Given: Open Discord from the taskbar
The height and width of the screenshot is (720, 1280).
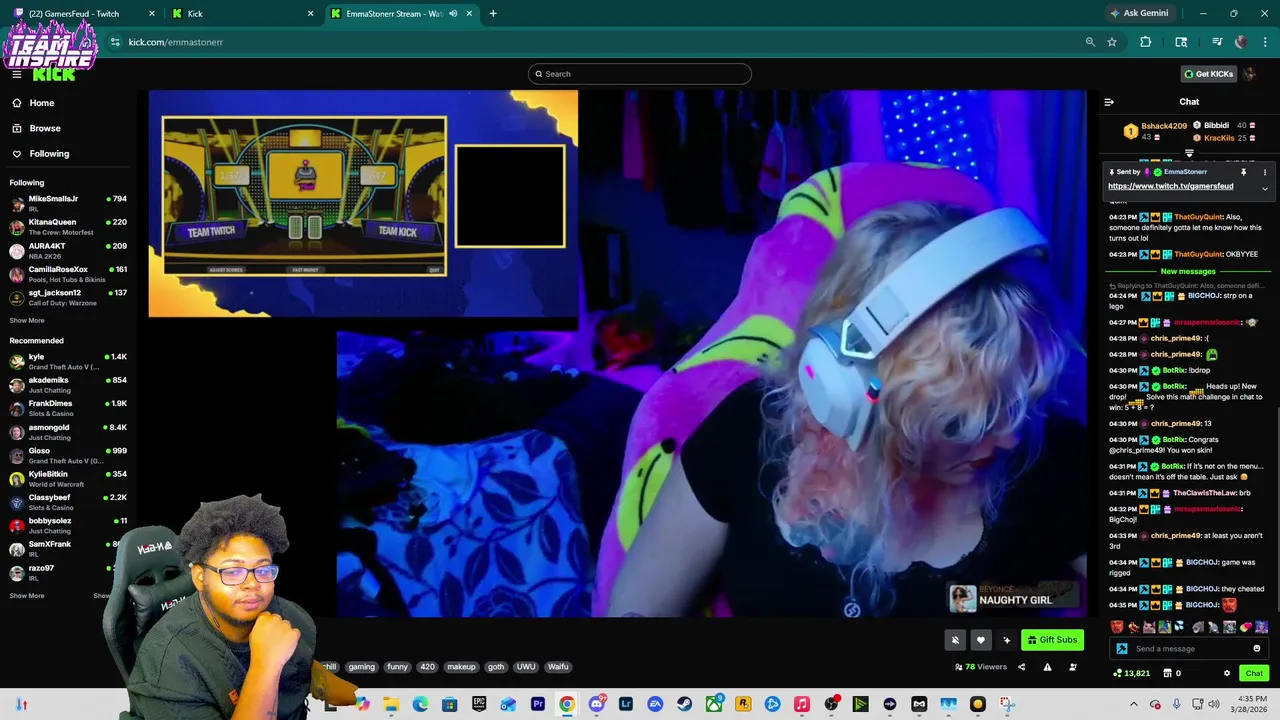Looking at the screenshot, I should click(597, 704).
